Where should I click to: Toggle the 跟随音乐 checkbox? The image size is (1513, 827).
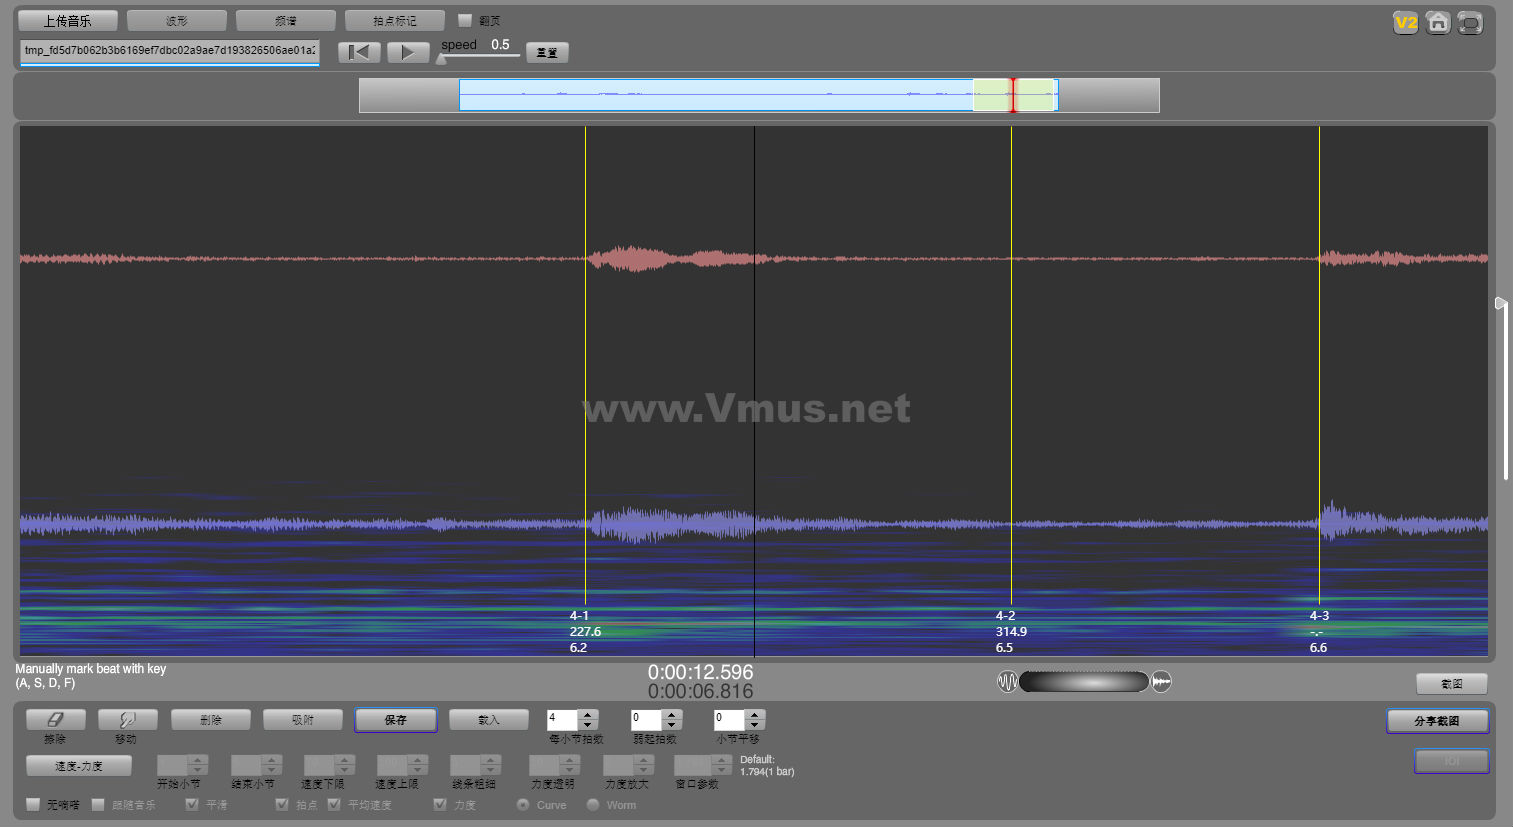98,804
